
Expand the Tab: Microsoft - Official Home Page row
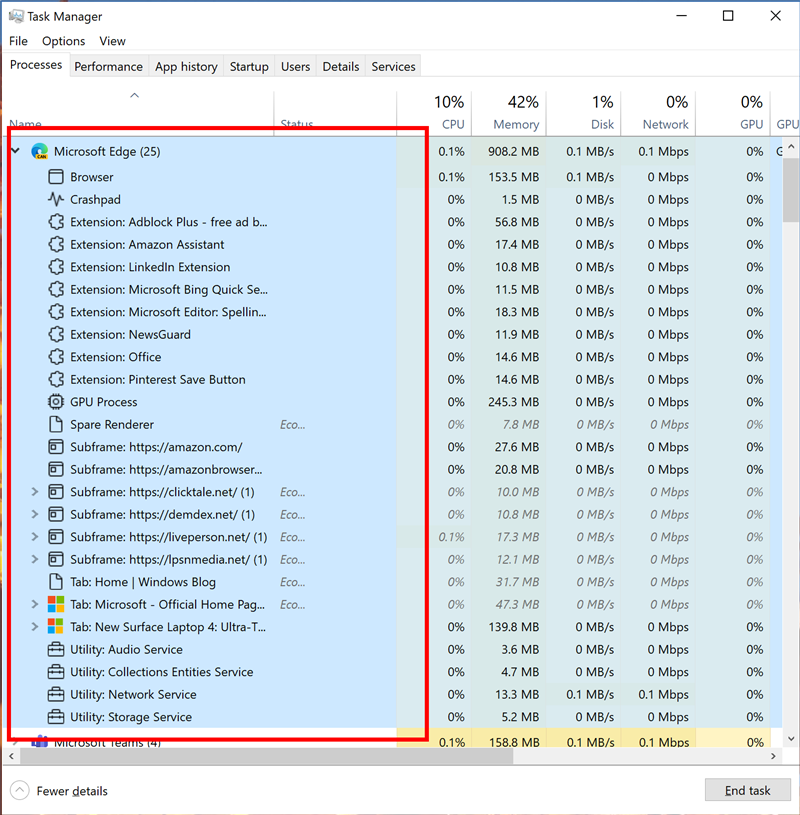pyautogui.click(x=35, y=604)
